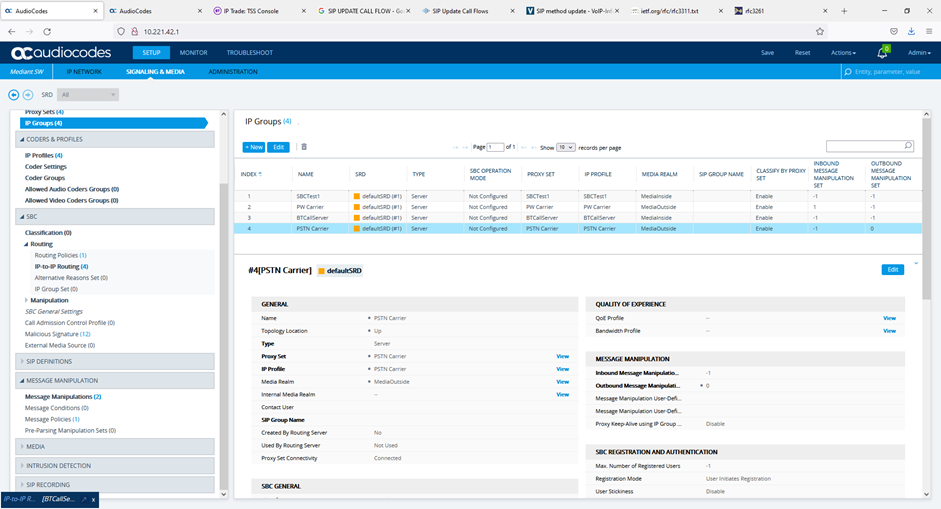Click Reset in the top bar
The width and height of the screenshot is (941, 509).
(802, 53)
